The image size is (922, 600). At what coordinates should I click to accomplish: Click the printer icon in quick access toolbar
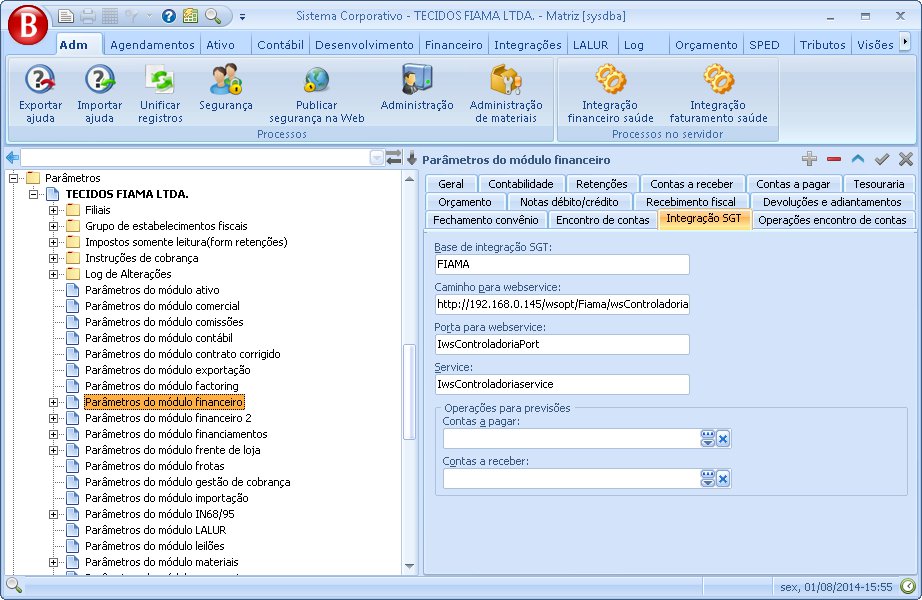click(x=88, y=16)
